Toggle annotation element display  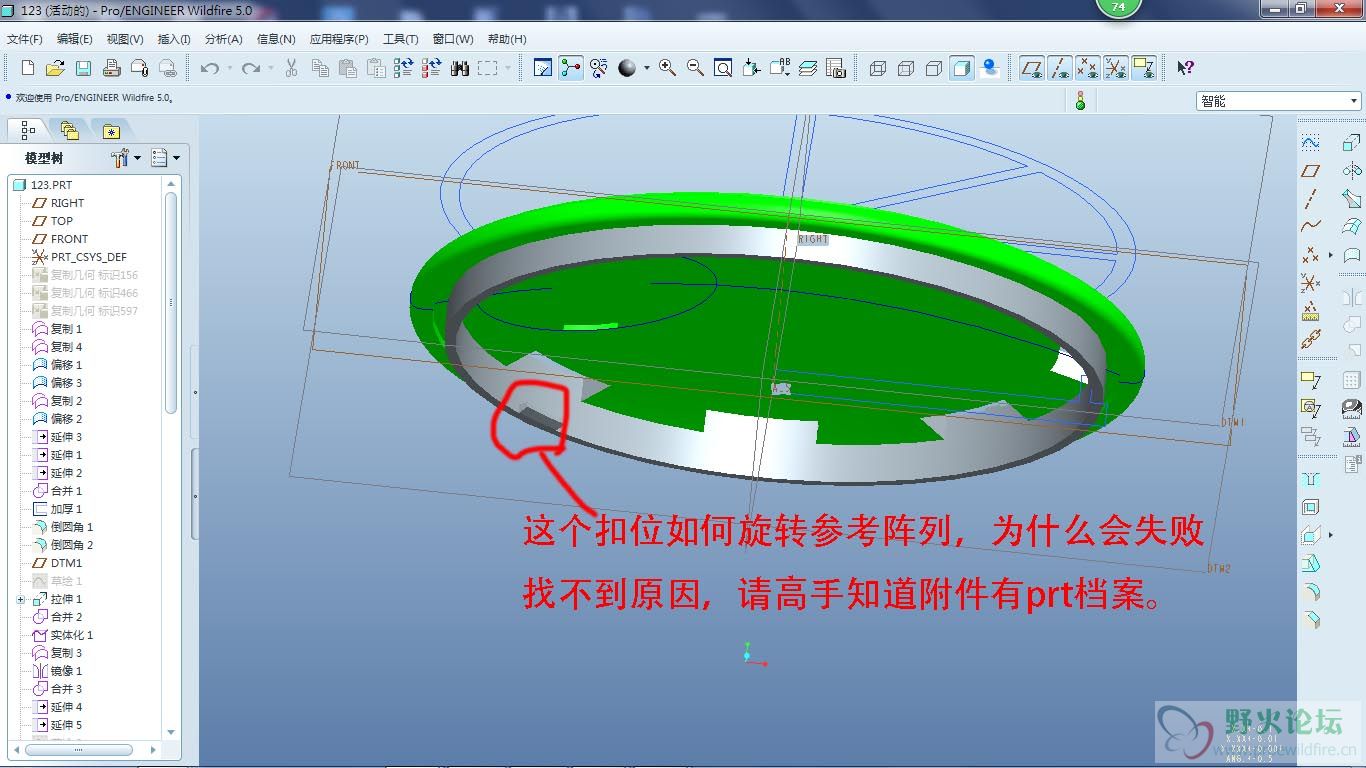[x=1144, y=68]
